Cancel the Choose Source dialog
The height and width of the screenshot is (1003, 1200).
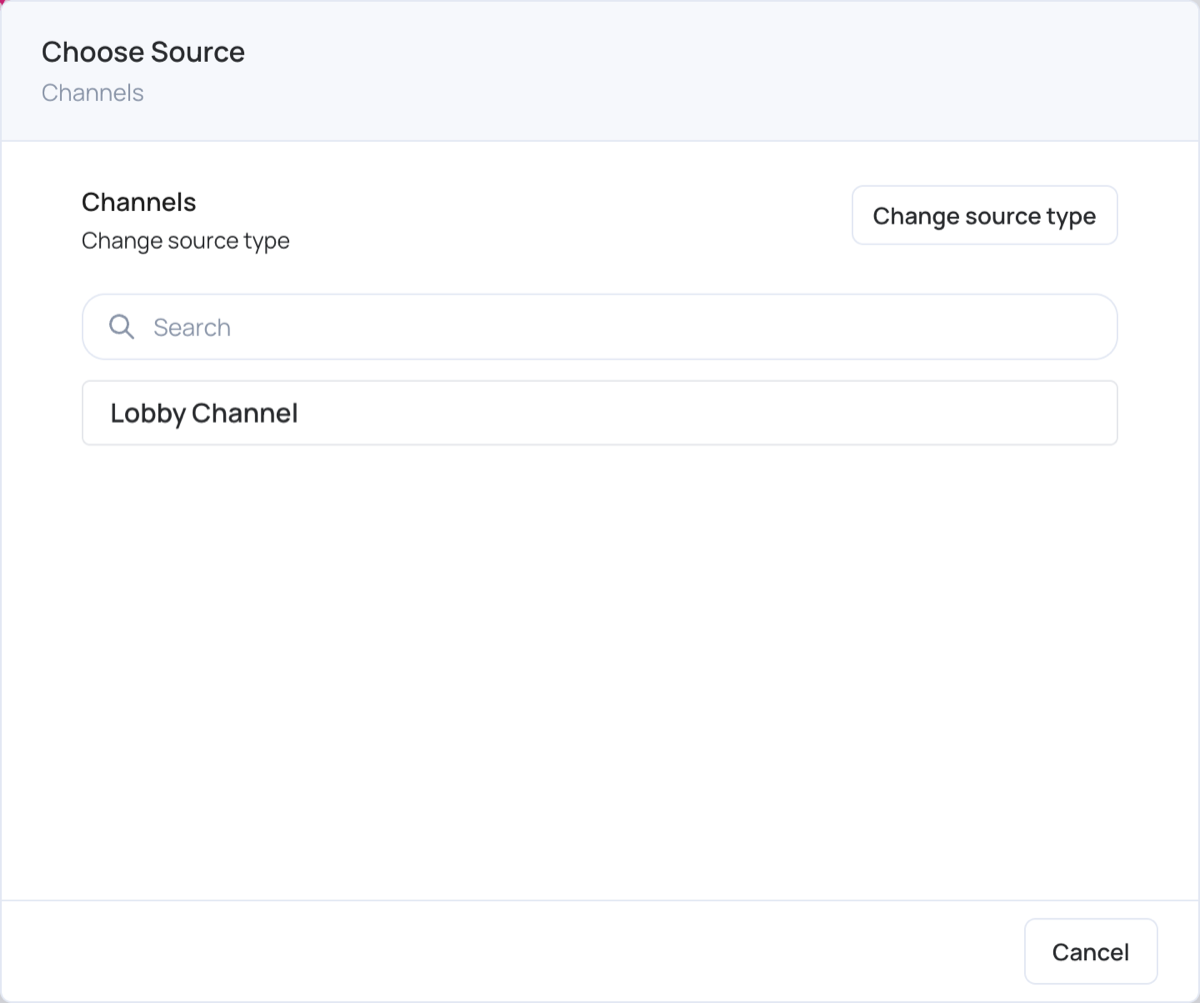pyautogui.click(x=1090, y=952)
